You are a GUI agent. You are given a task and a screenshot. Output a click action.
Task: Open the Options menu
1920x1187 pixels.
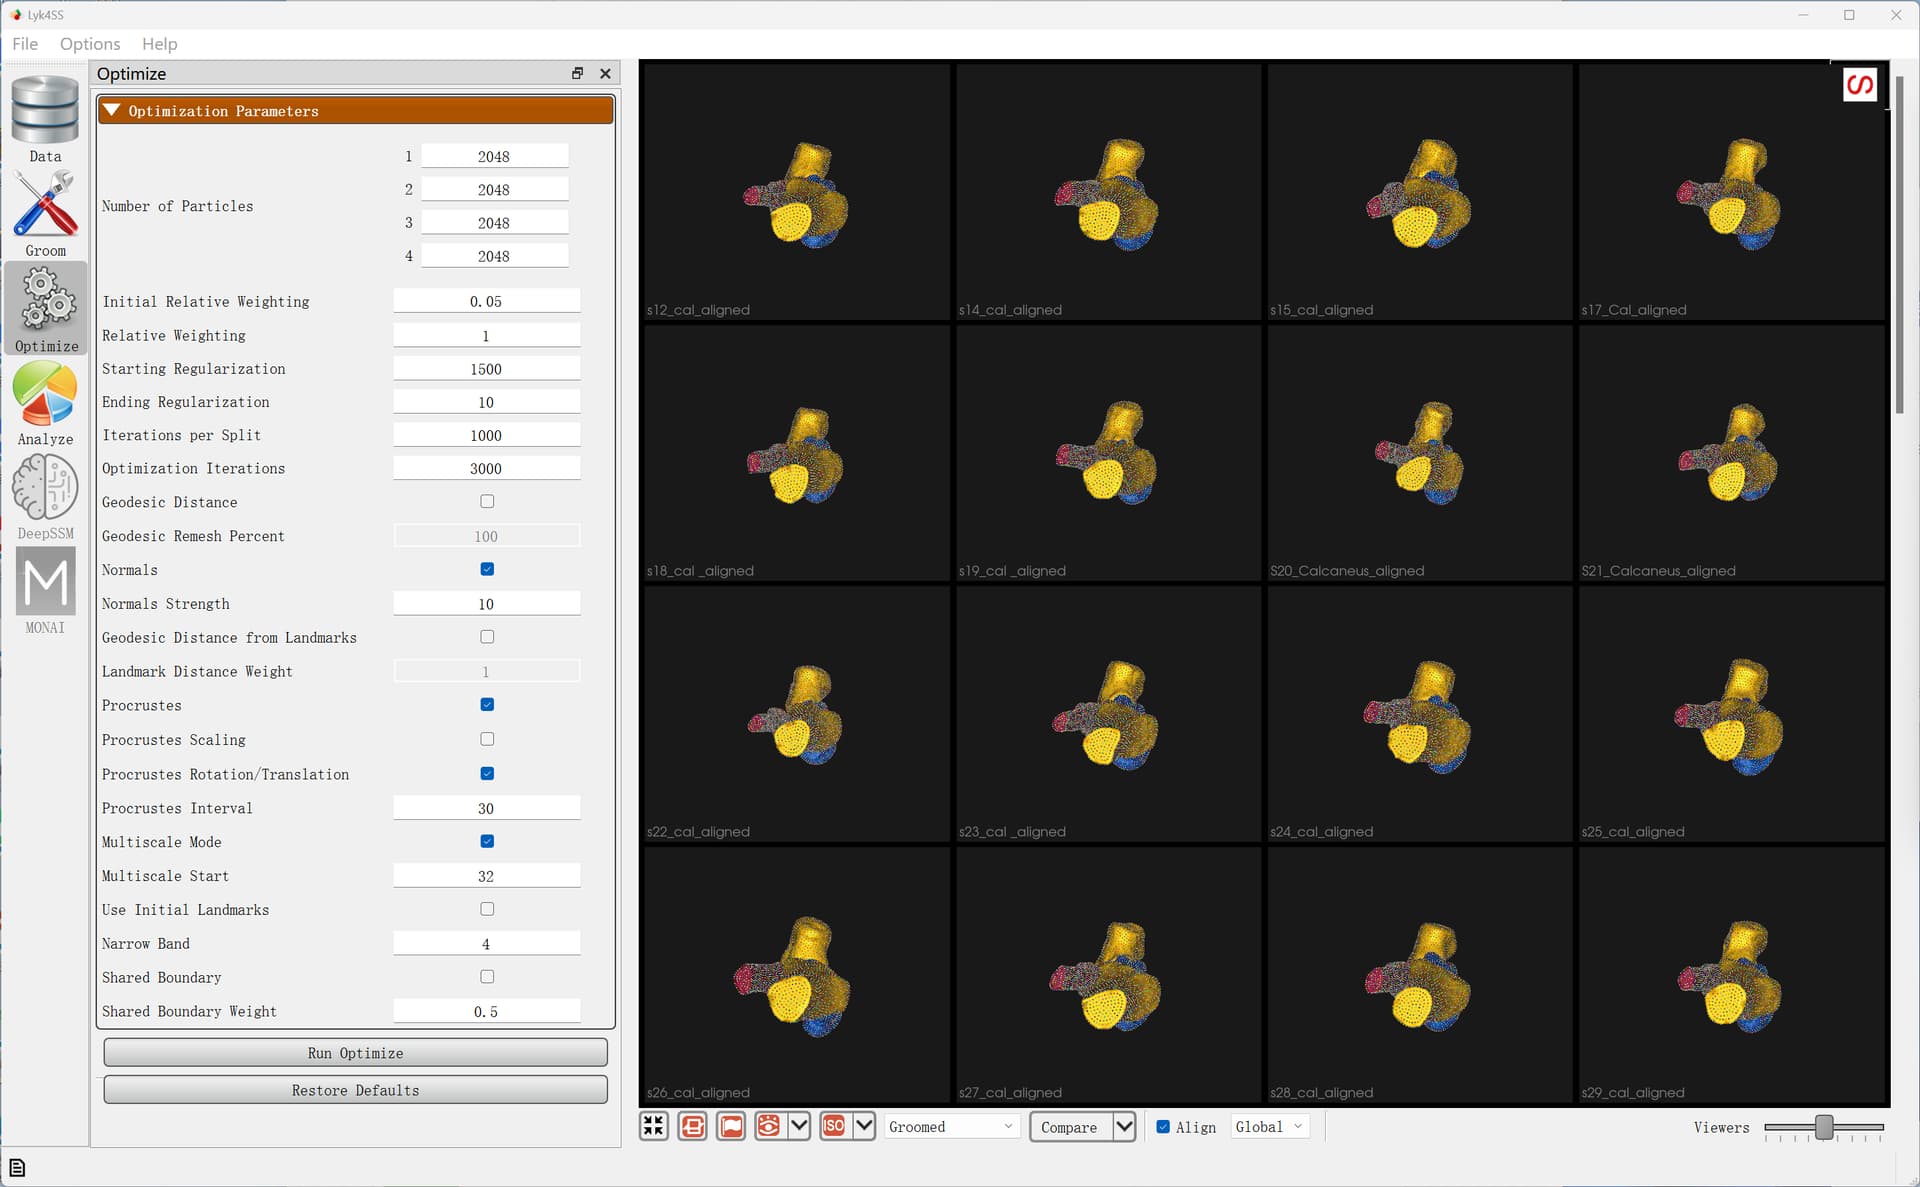click(89, 44)
